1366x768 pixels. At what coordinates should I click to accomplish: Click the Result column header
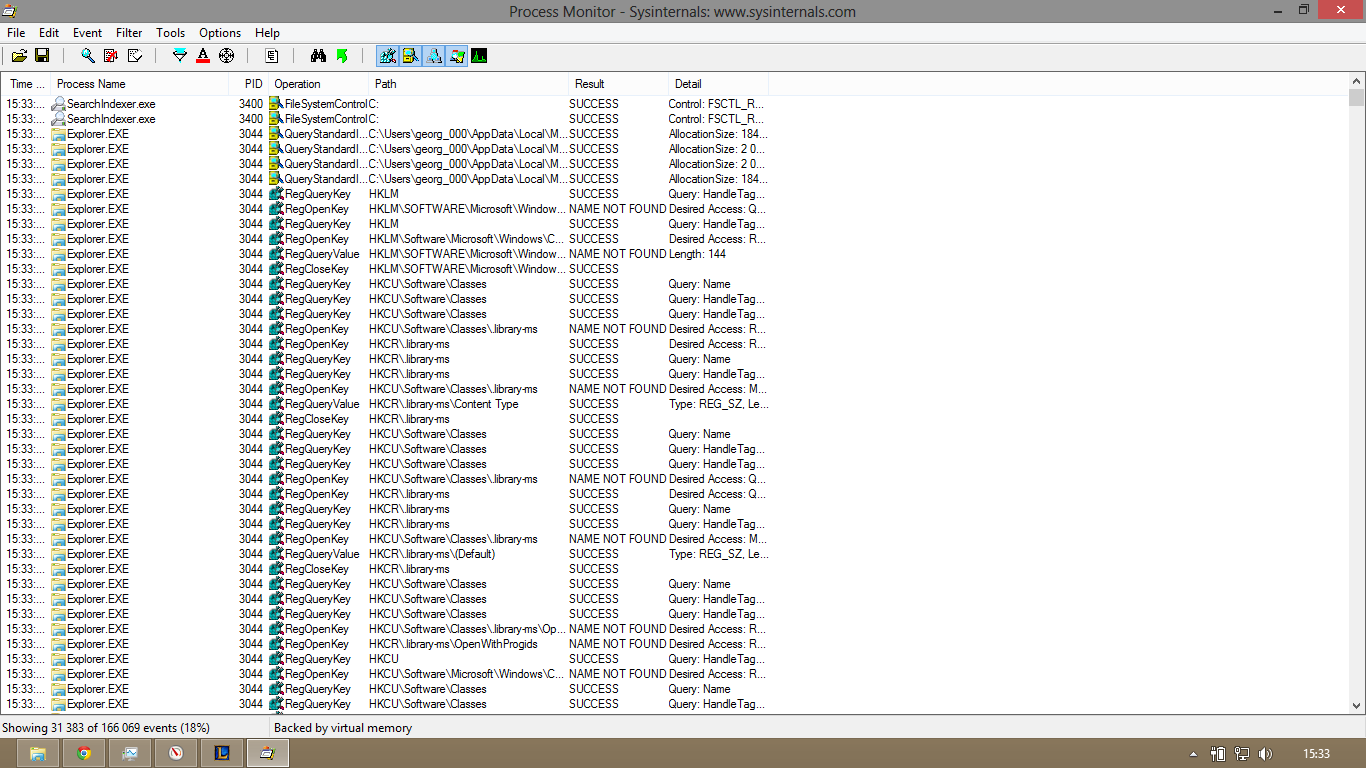pyautogui.click(x=619, y=84)
